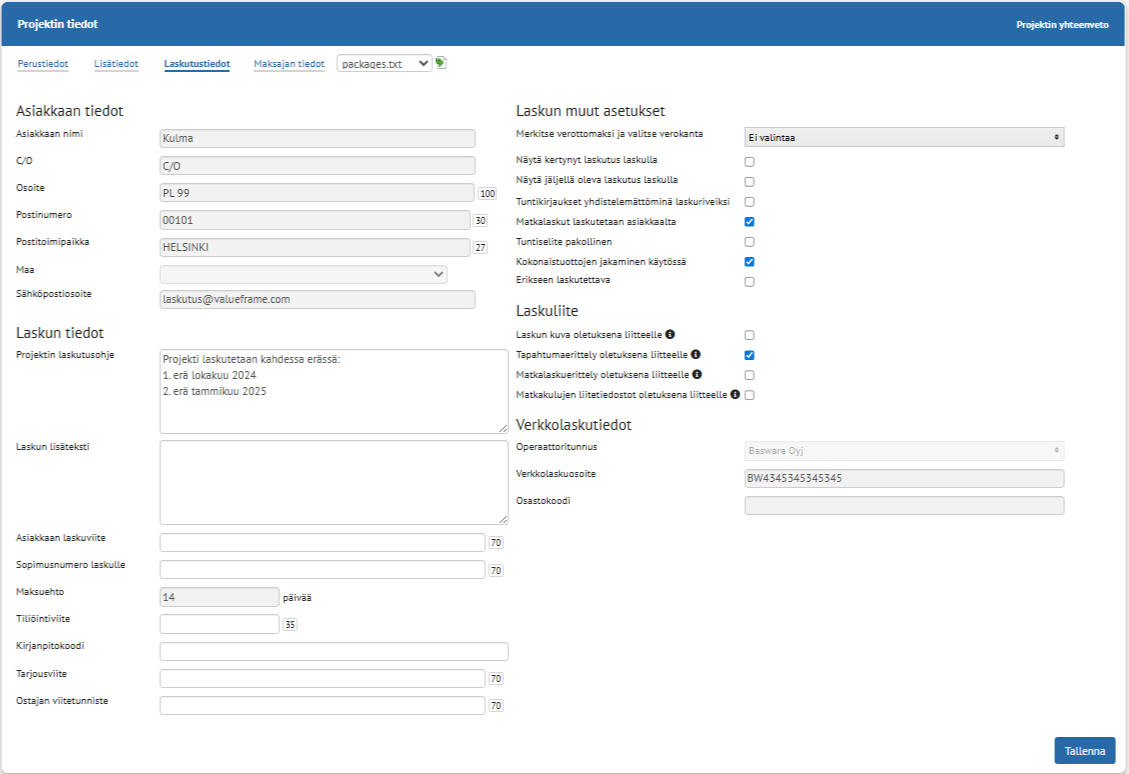
Task: Enable Tuntiselite pakollinen checkbox
Action: tap(750, 242)
